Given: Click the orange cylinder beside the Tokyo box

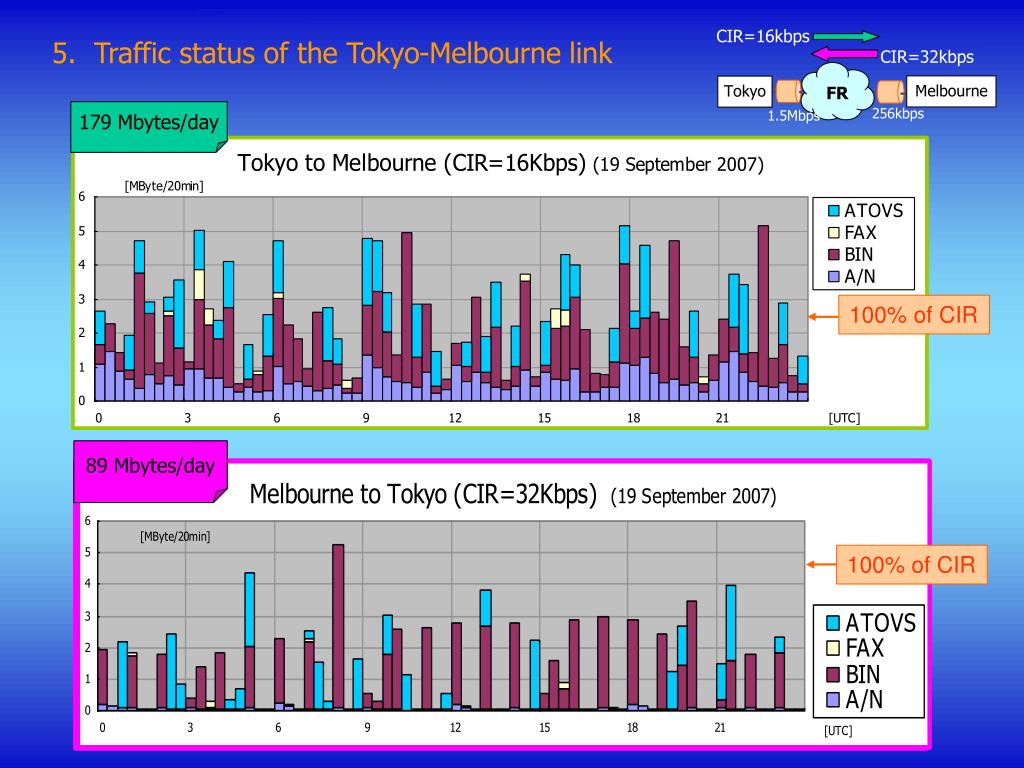Looking at the screenshot, I should (x=788, y=91).
